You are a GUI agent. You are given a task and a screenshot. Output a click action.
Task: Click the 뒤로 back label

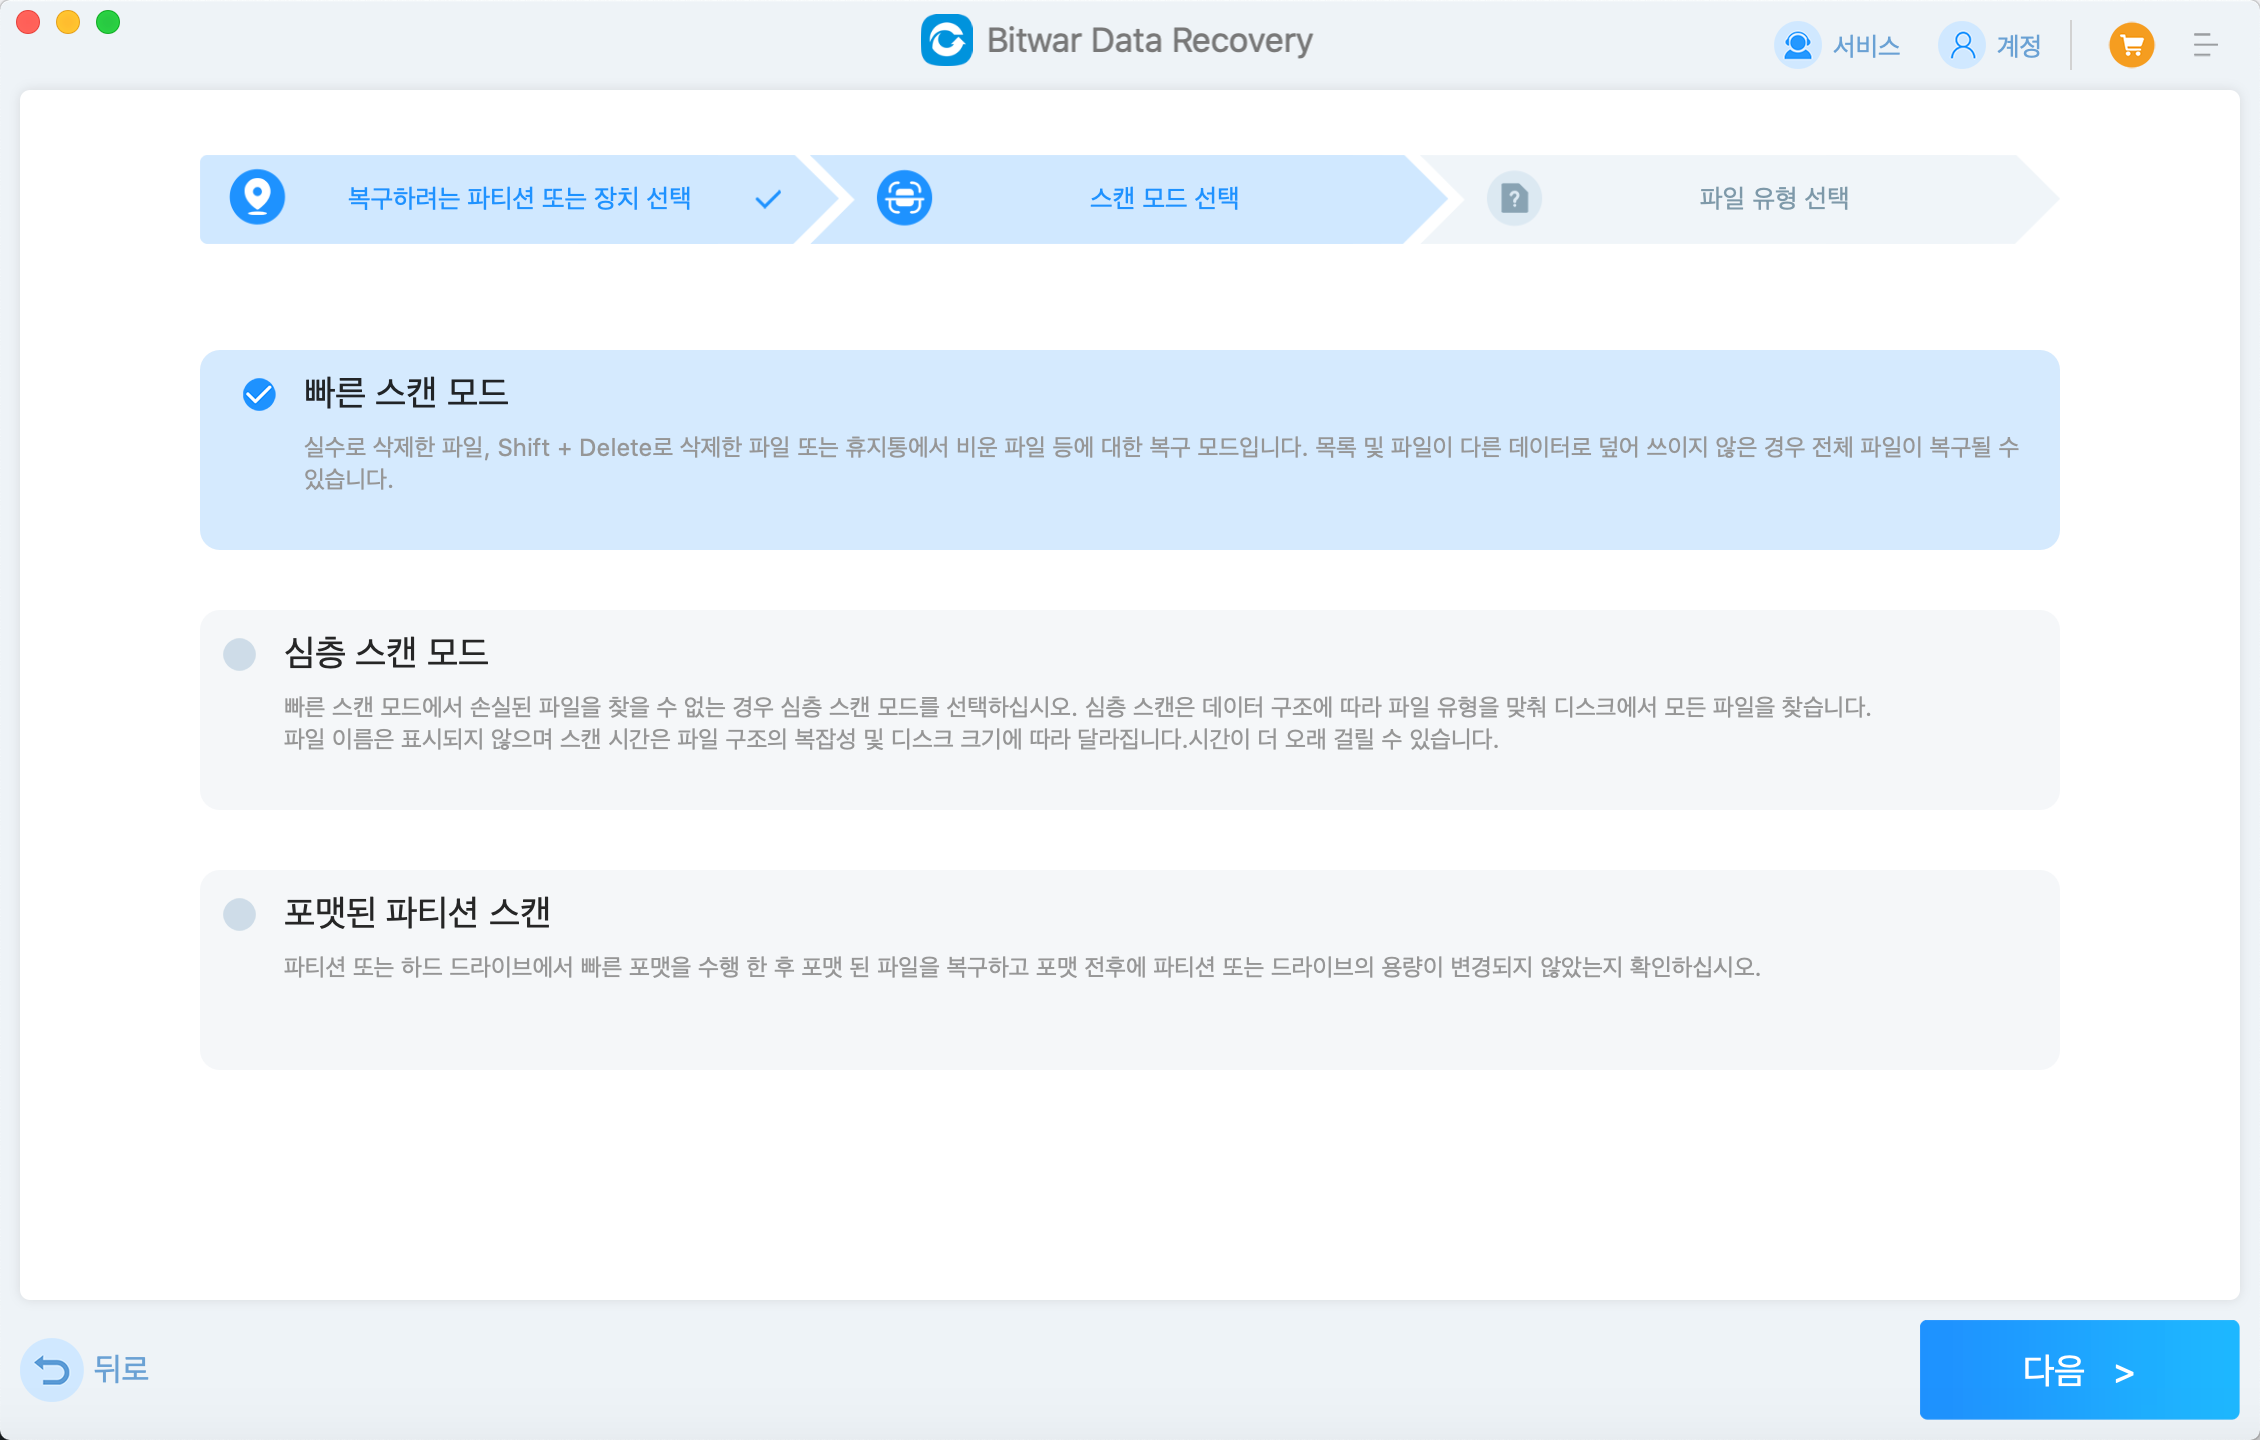121,1369
